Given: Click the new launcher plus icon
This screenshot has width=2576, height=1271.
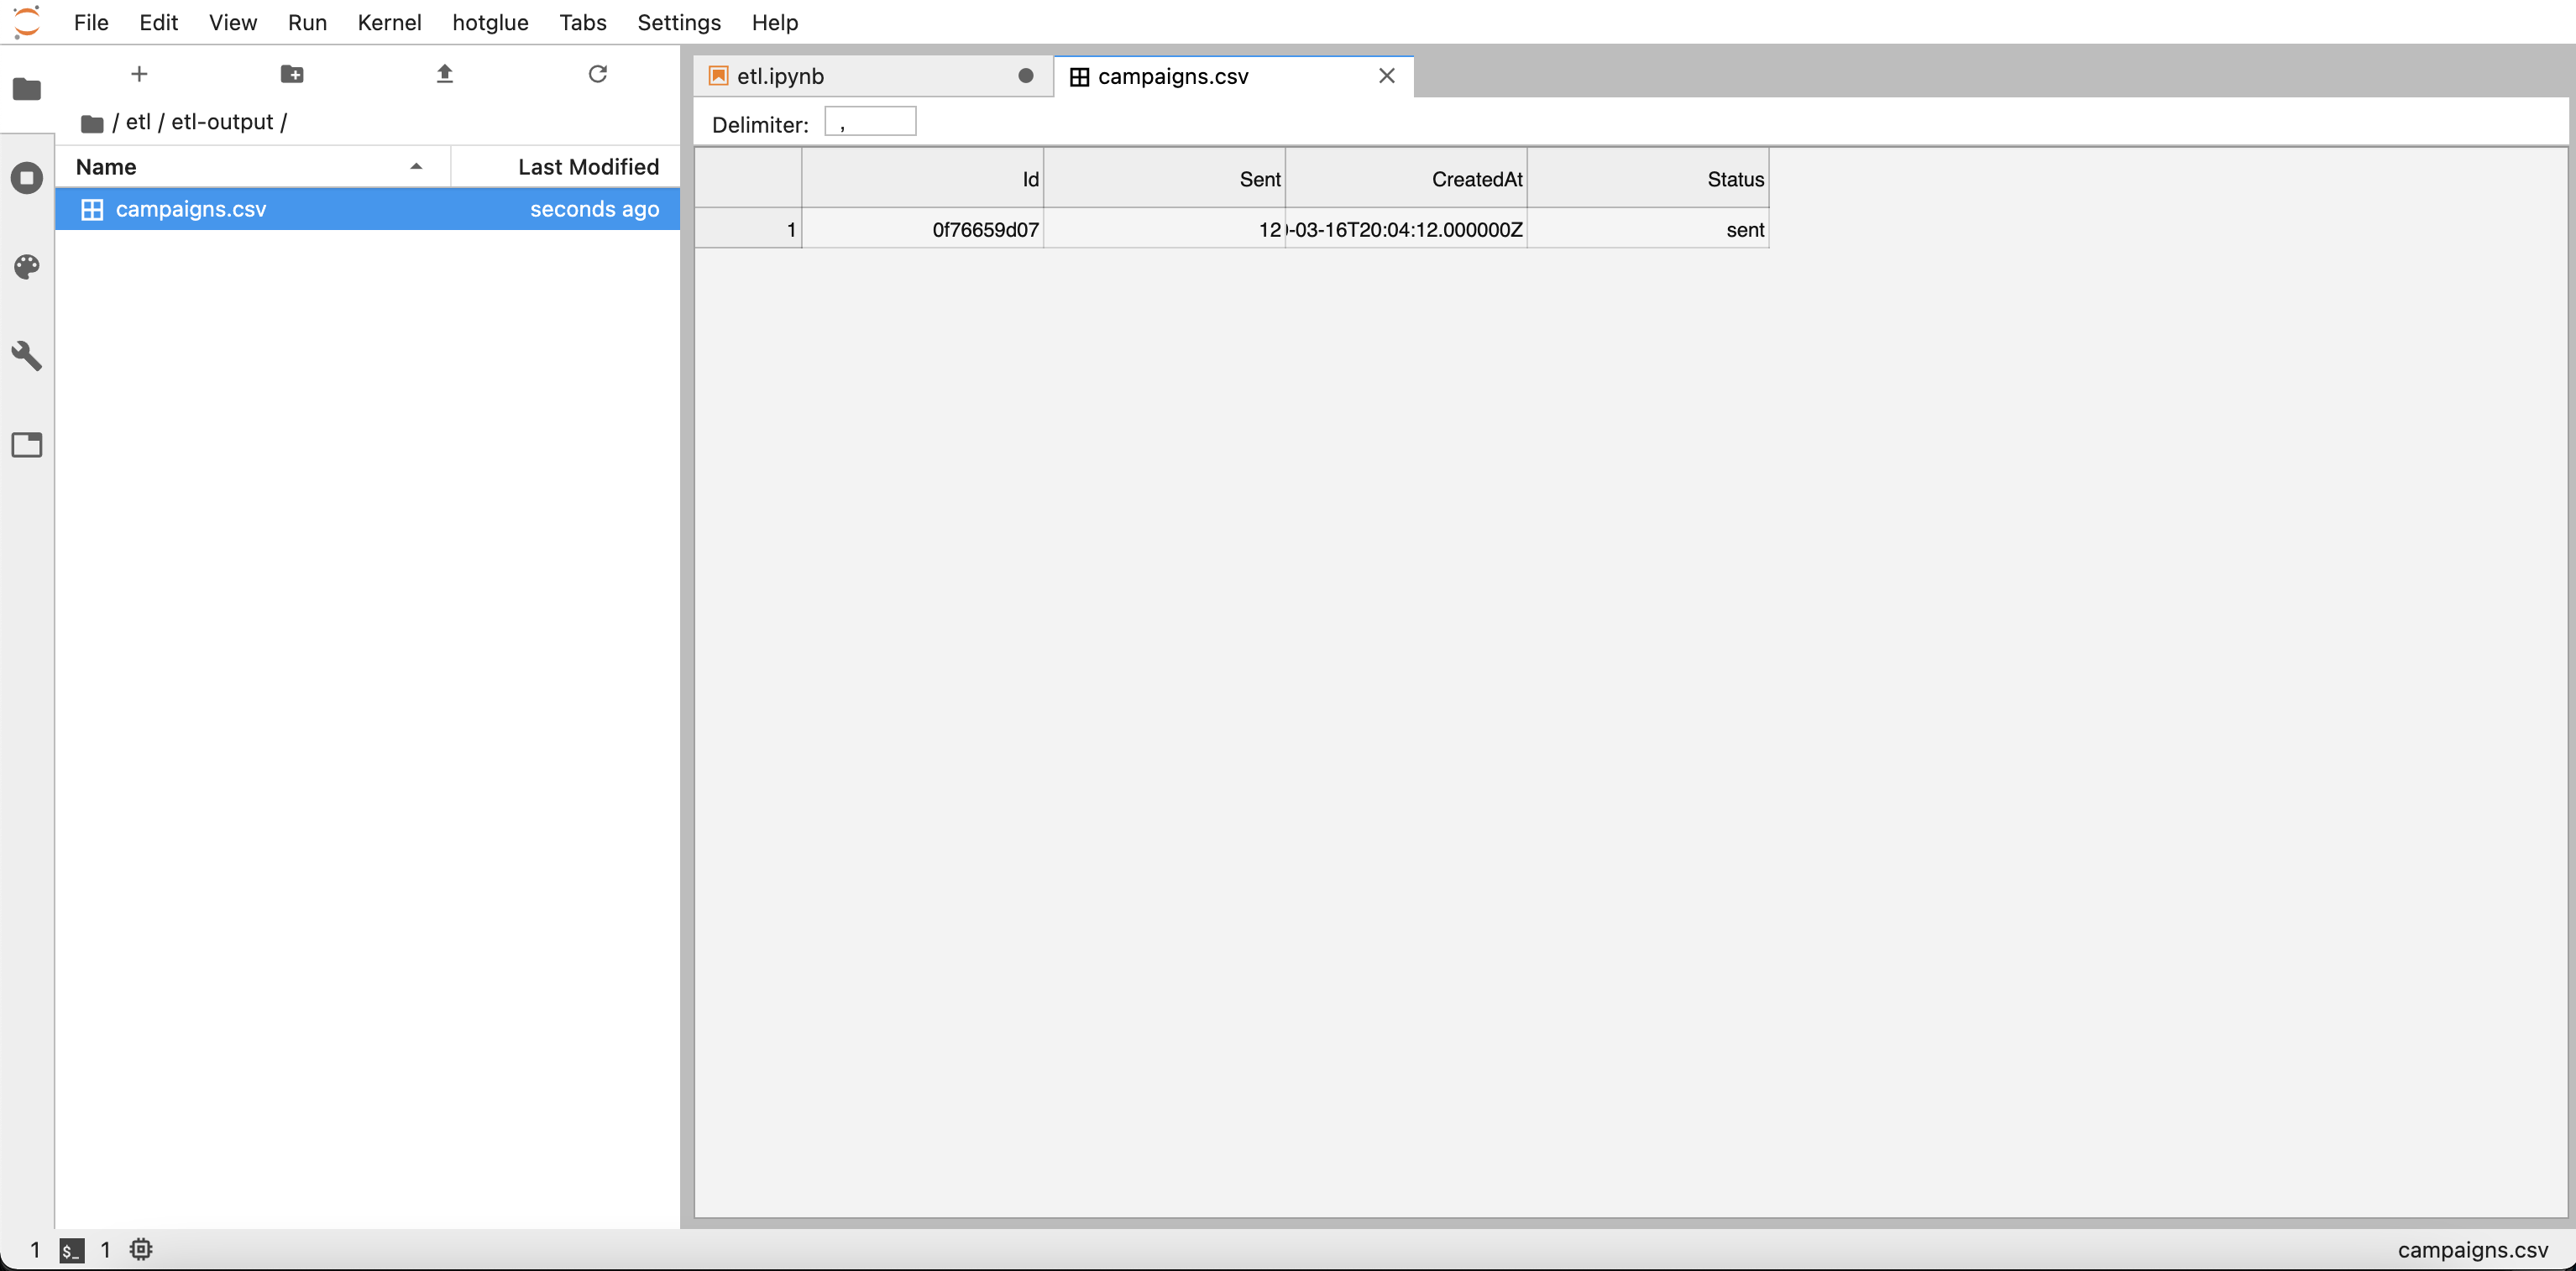Looking at the screenshot, I should (x=139, y=74).
